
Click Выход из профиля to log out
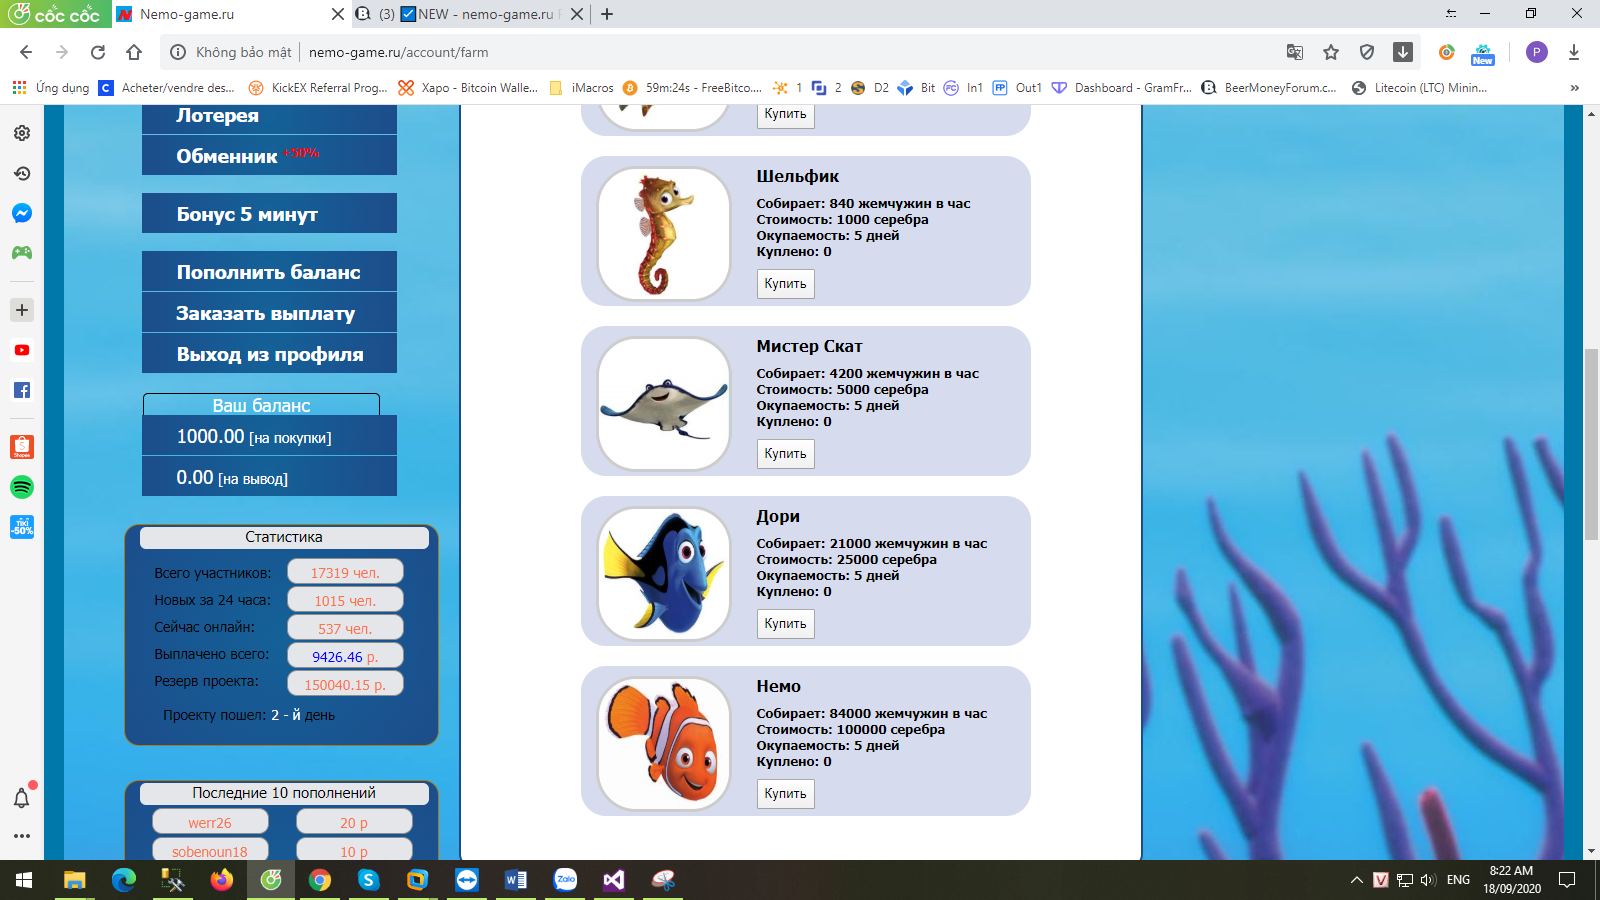(269, 353)
